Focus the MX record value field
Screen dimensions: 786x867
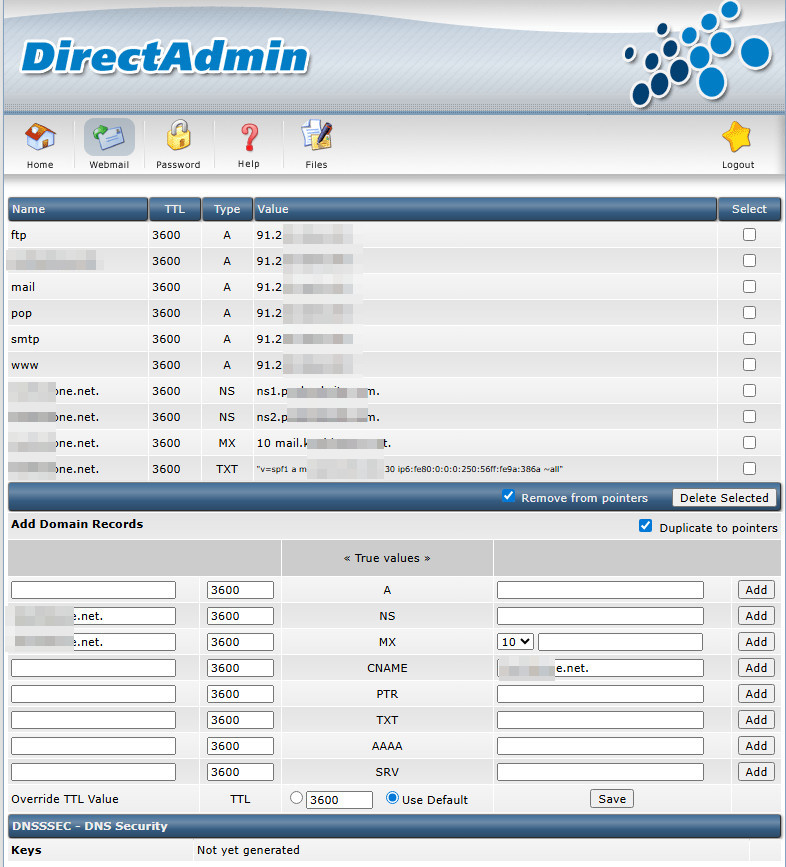click(x=620, y=642)
